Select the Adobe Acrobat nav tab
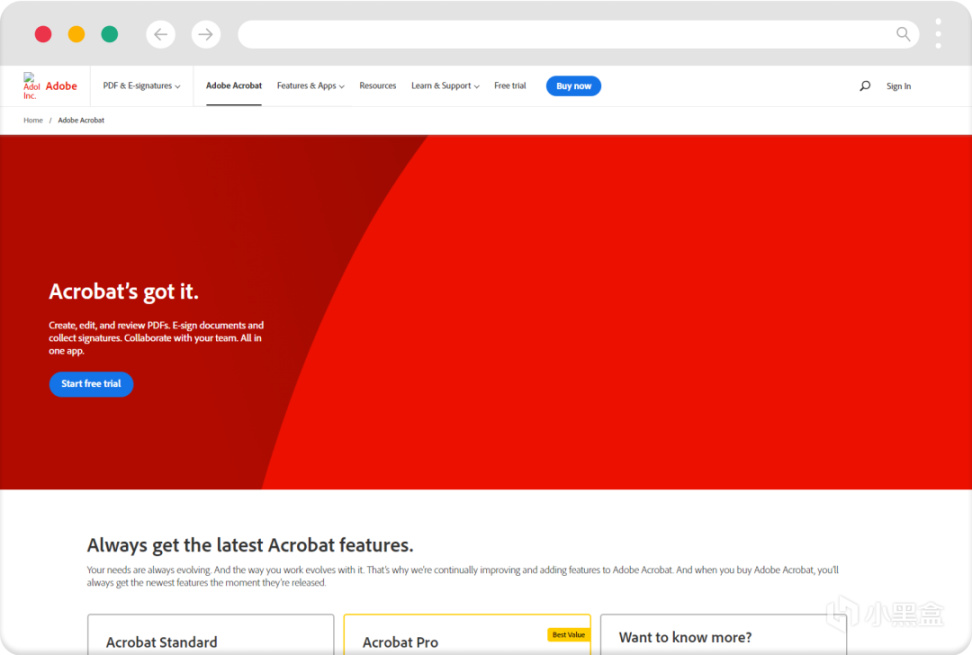This screenshot has height=655, width=972. (x=234, y=86)
